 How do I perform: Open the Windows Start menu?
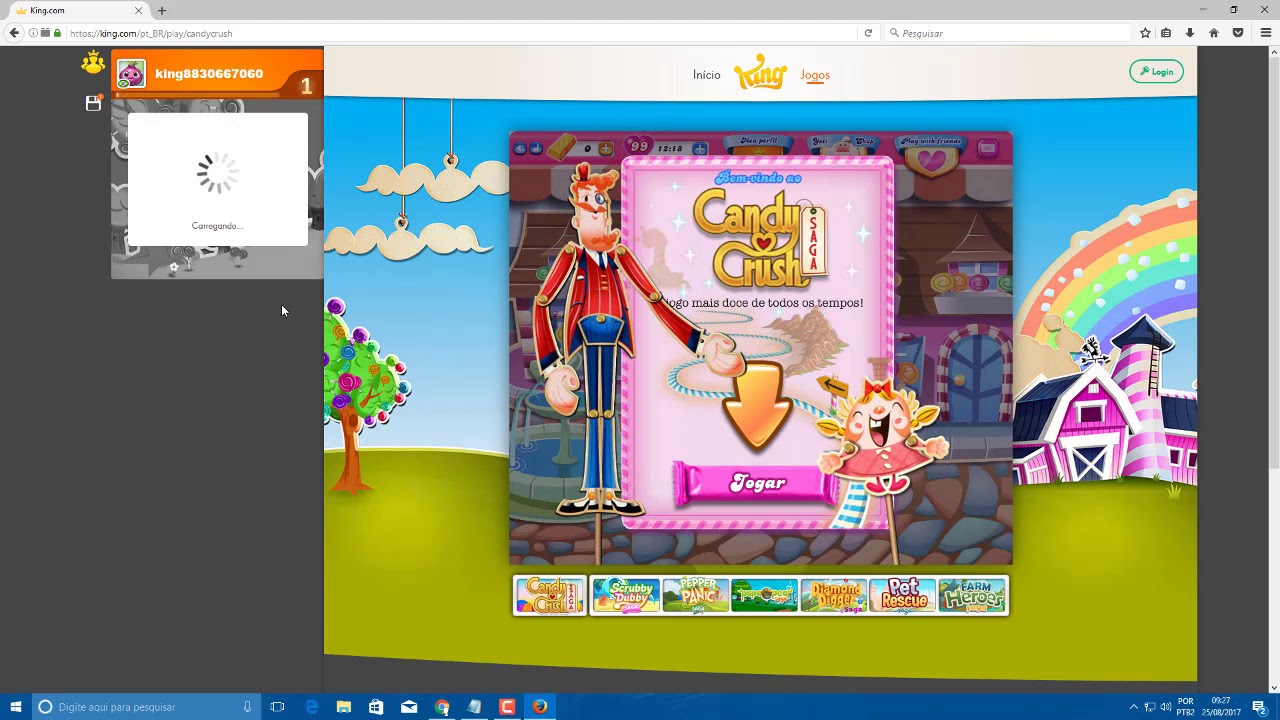[x=16, y=707]
